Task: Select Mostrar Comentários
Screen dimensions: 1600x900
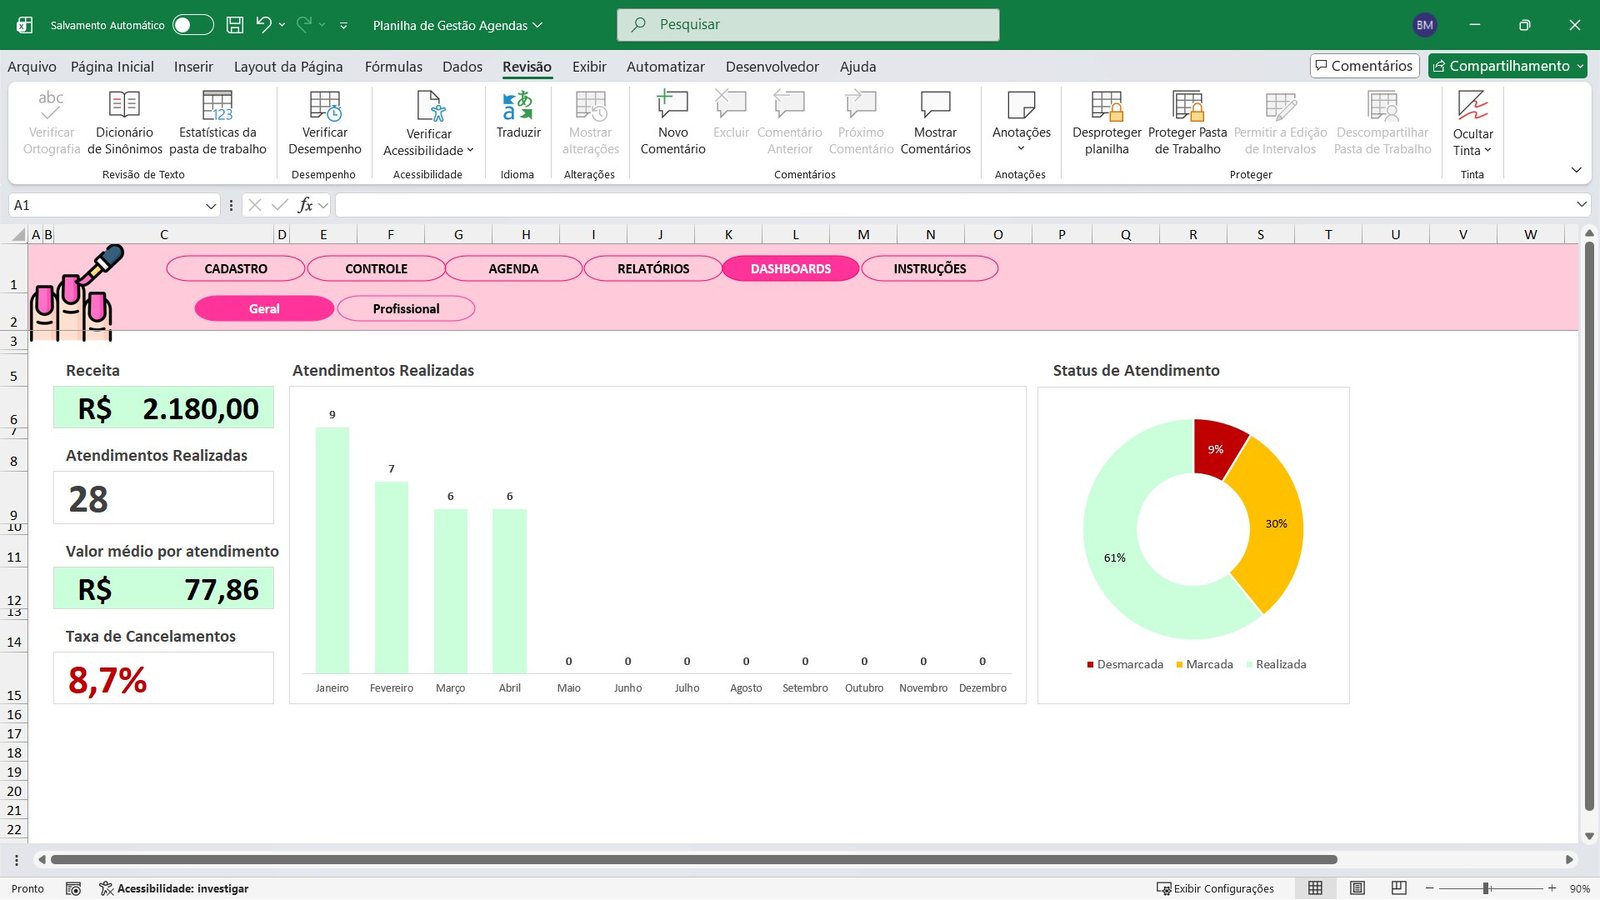Action: [935, 120]
